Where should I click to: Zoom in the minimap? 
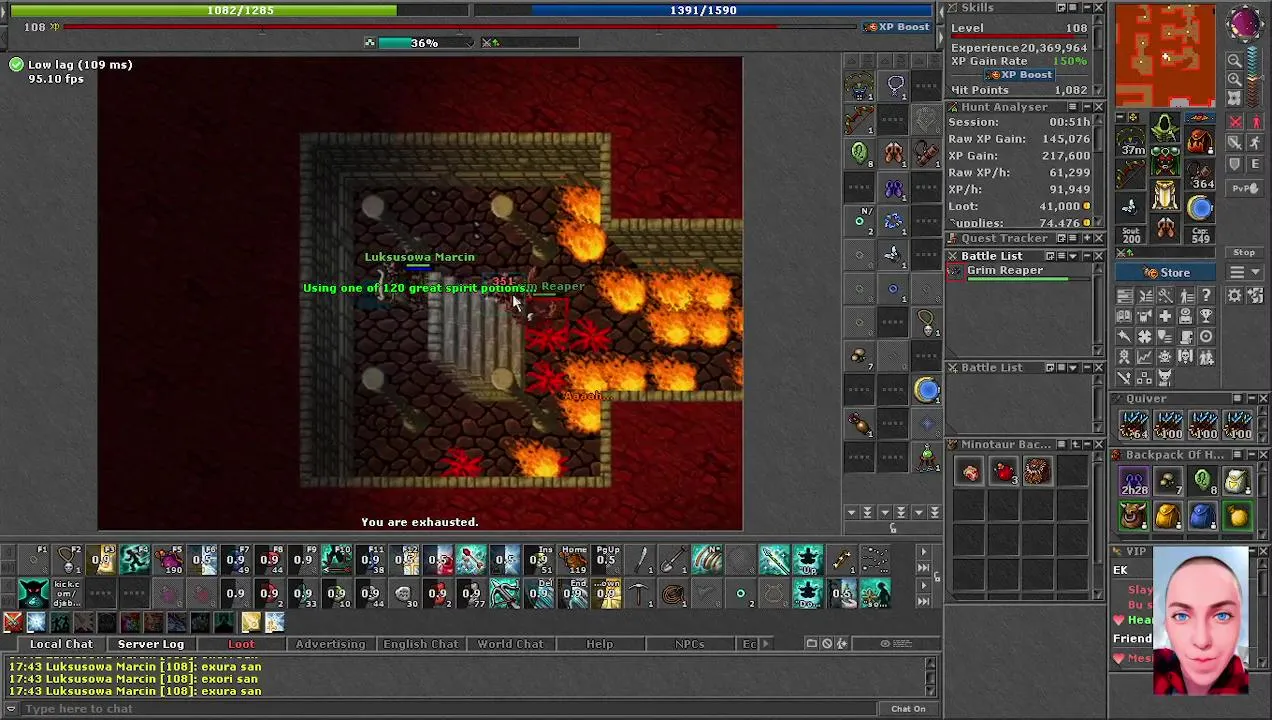click(x=1235, y=79)
